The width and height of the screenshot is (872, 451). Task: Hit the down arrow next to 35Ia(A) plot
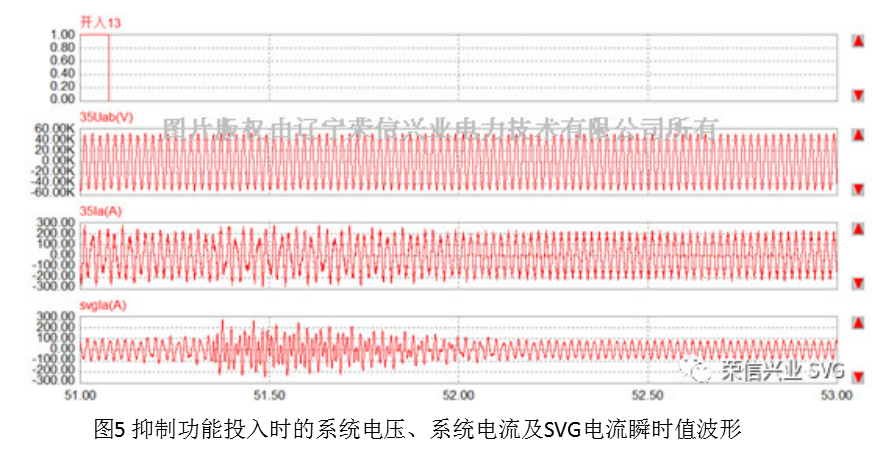857,284
